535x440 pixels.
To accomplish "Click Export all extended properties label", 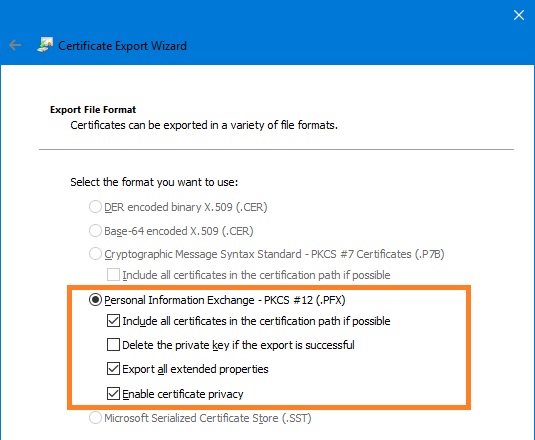I will point(195,369).
